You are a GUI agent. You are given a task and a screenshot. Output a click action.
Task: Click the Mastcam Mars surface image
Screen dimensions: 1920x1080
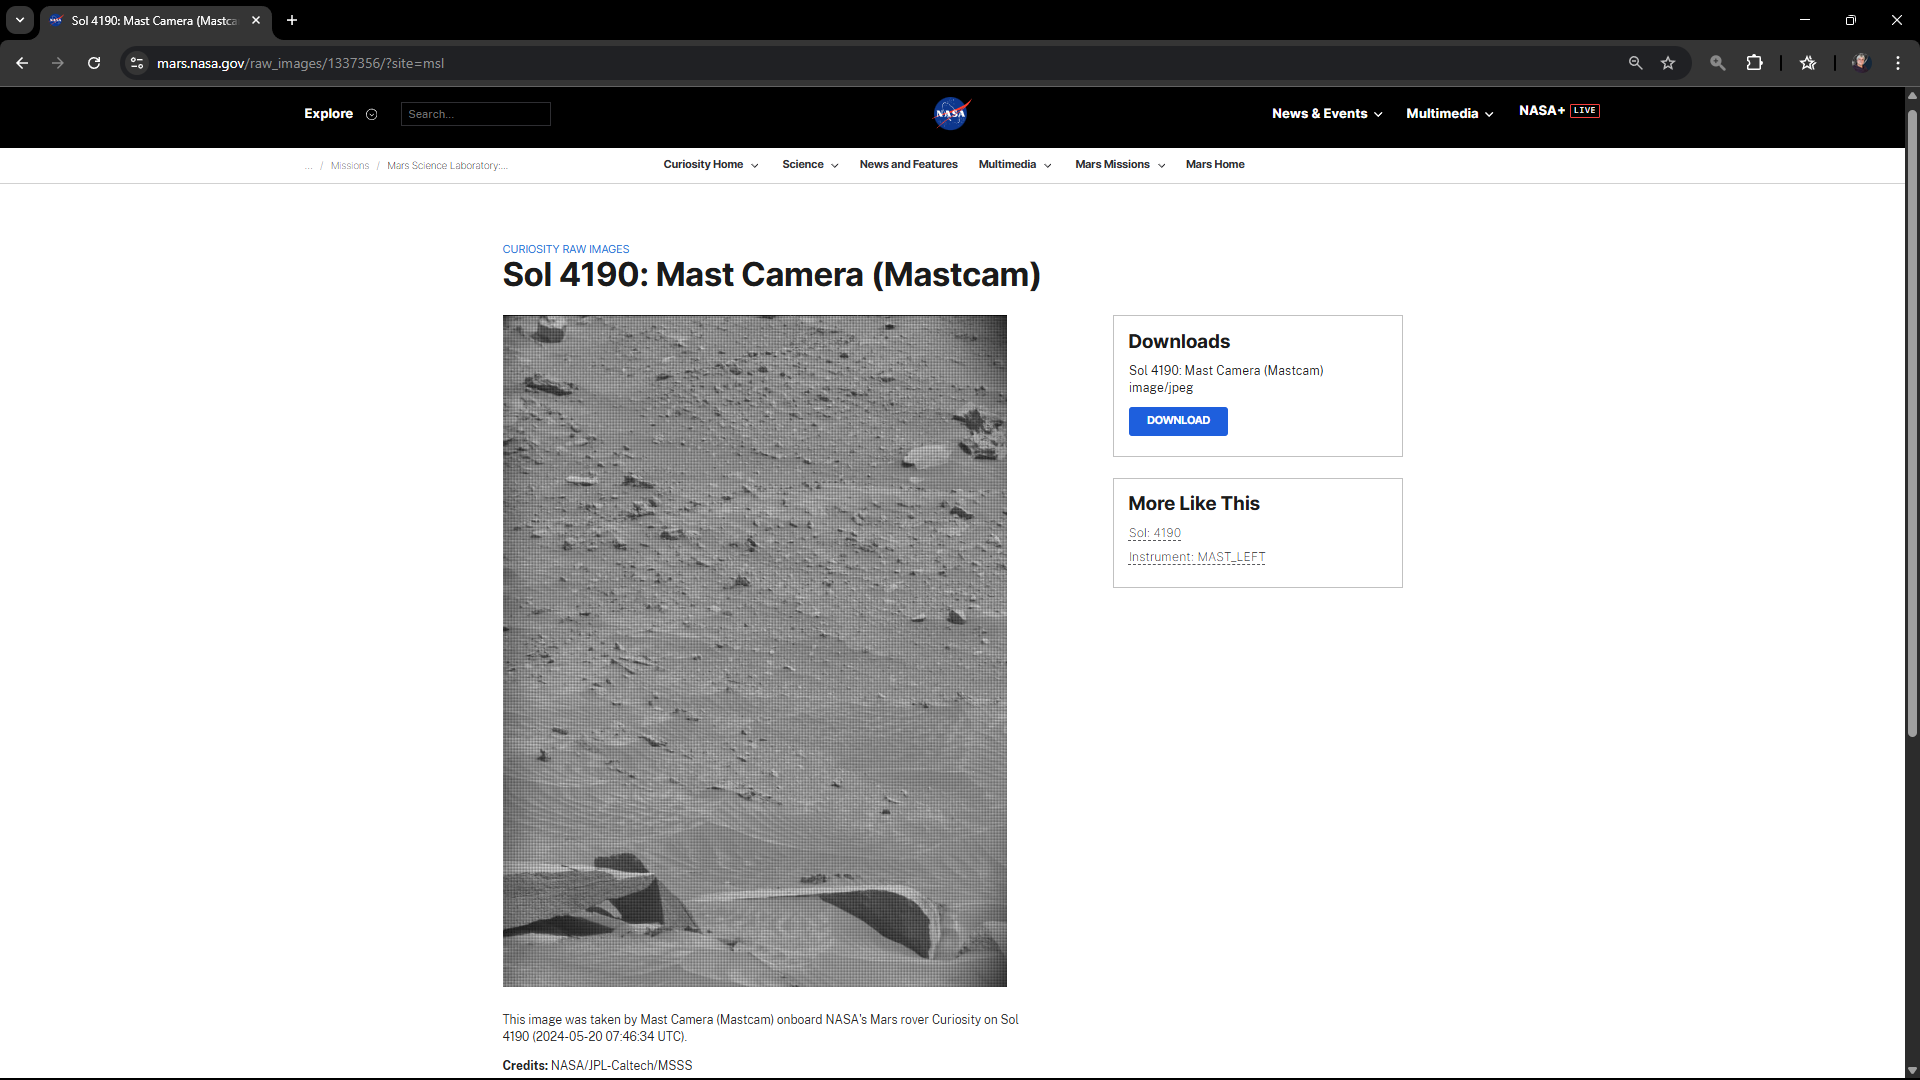click(x=754, y=650)
